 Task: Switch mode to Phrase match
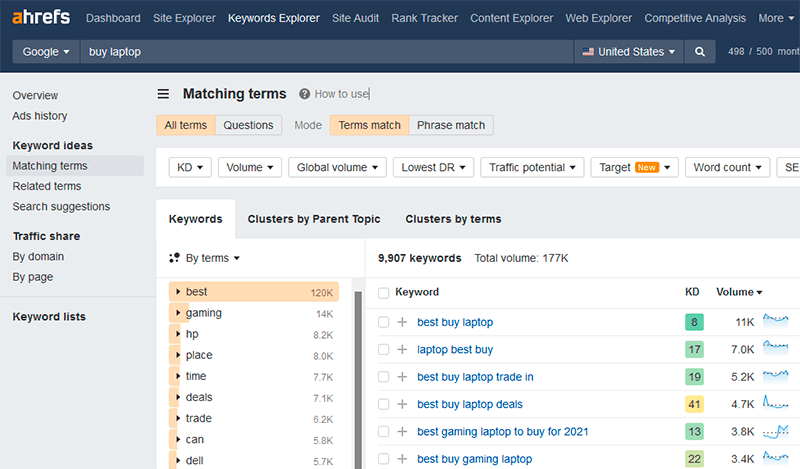(451, 125)
